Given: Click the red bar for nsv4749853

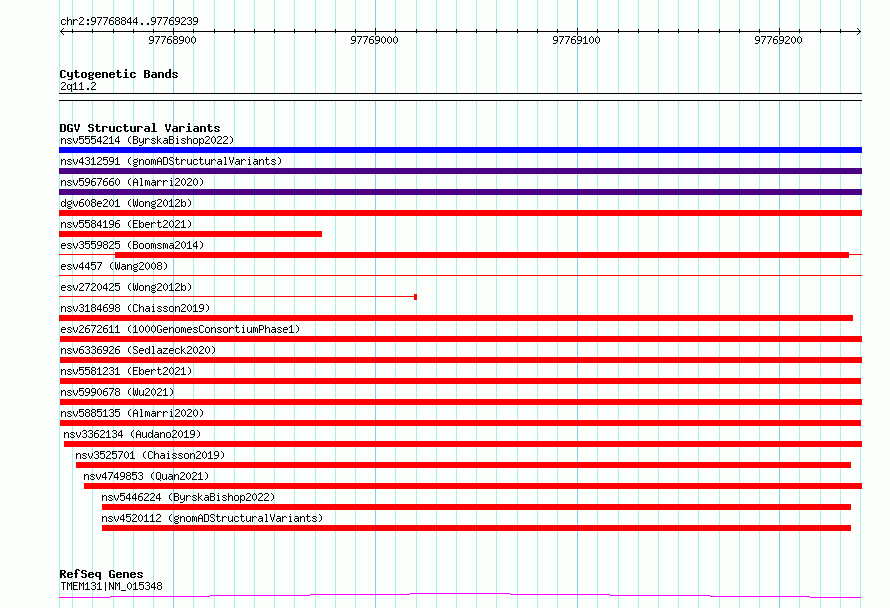Looking at the screenshot, I should [x=473, y=486].
